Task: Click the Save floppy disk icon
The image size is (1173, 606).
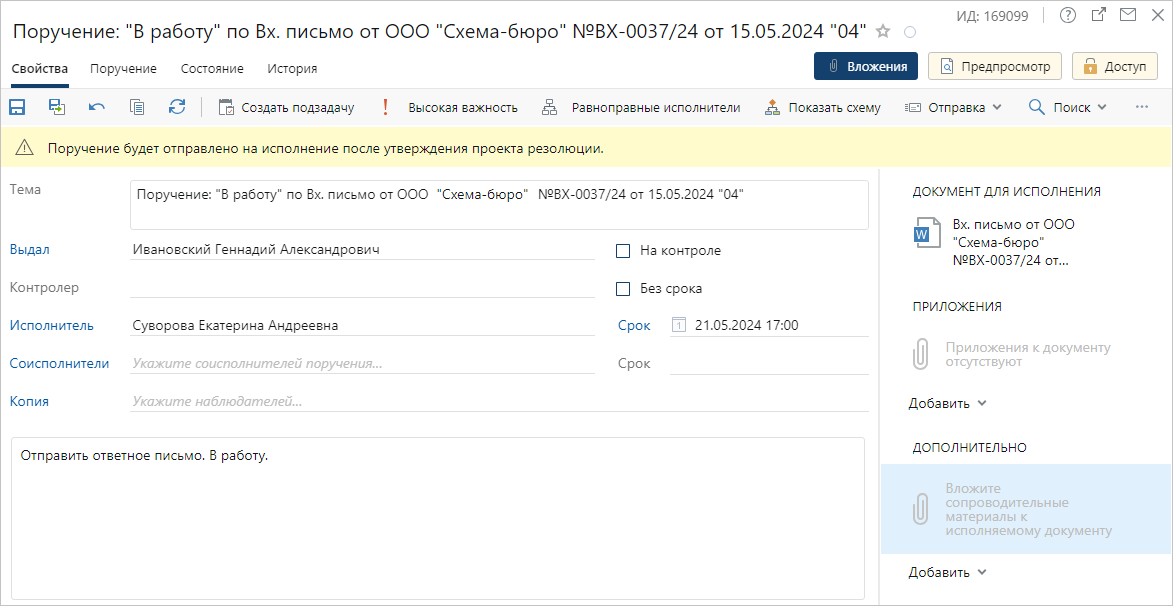Action: pyautogui.click(x=17, y=107)
